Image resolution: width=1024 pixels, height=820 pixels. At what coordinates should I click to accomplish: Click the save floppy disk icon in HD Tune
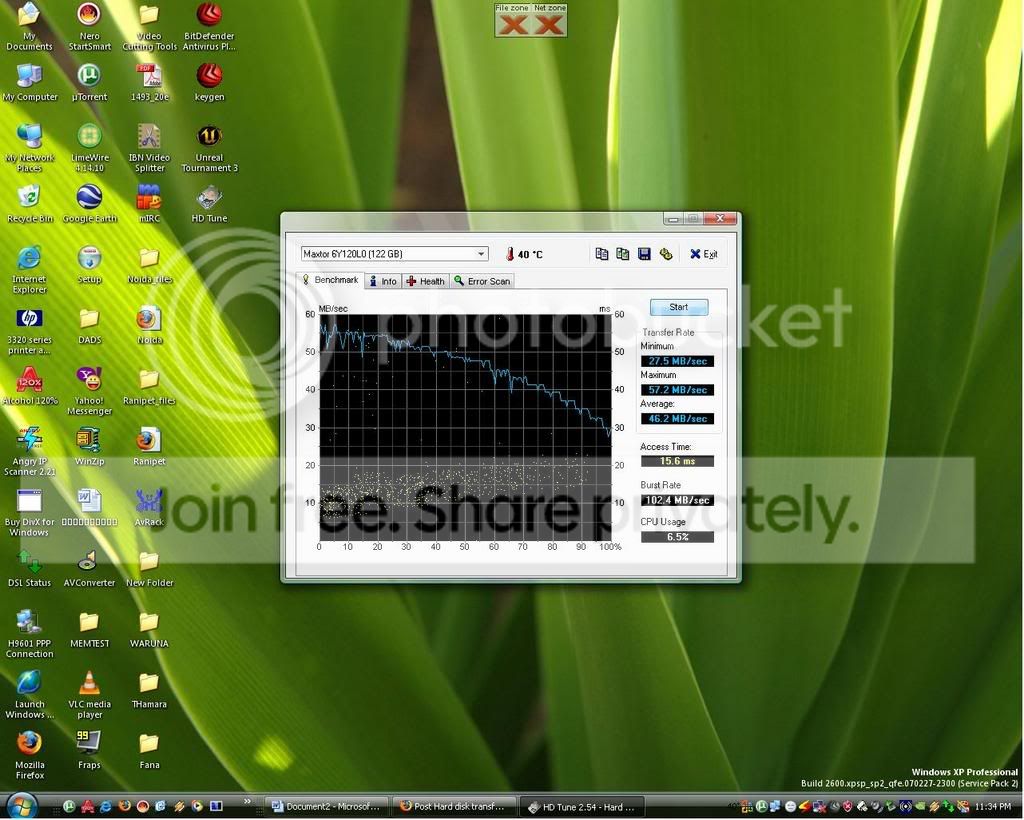coord(644,254)
